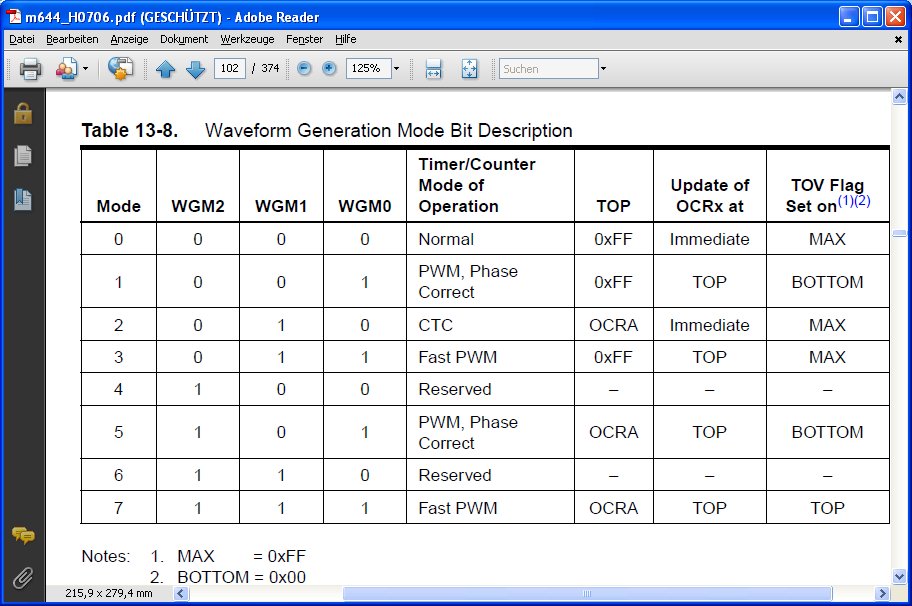Viewport: 912px width, 606px height.
Task: Open dropdown arrow next to collaborate icon
Action: coord(86,69)
